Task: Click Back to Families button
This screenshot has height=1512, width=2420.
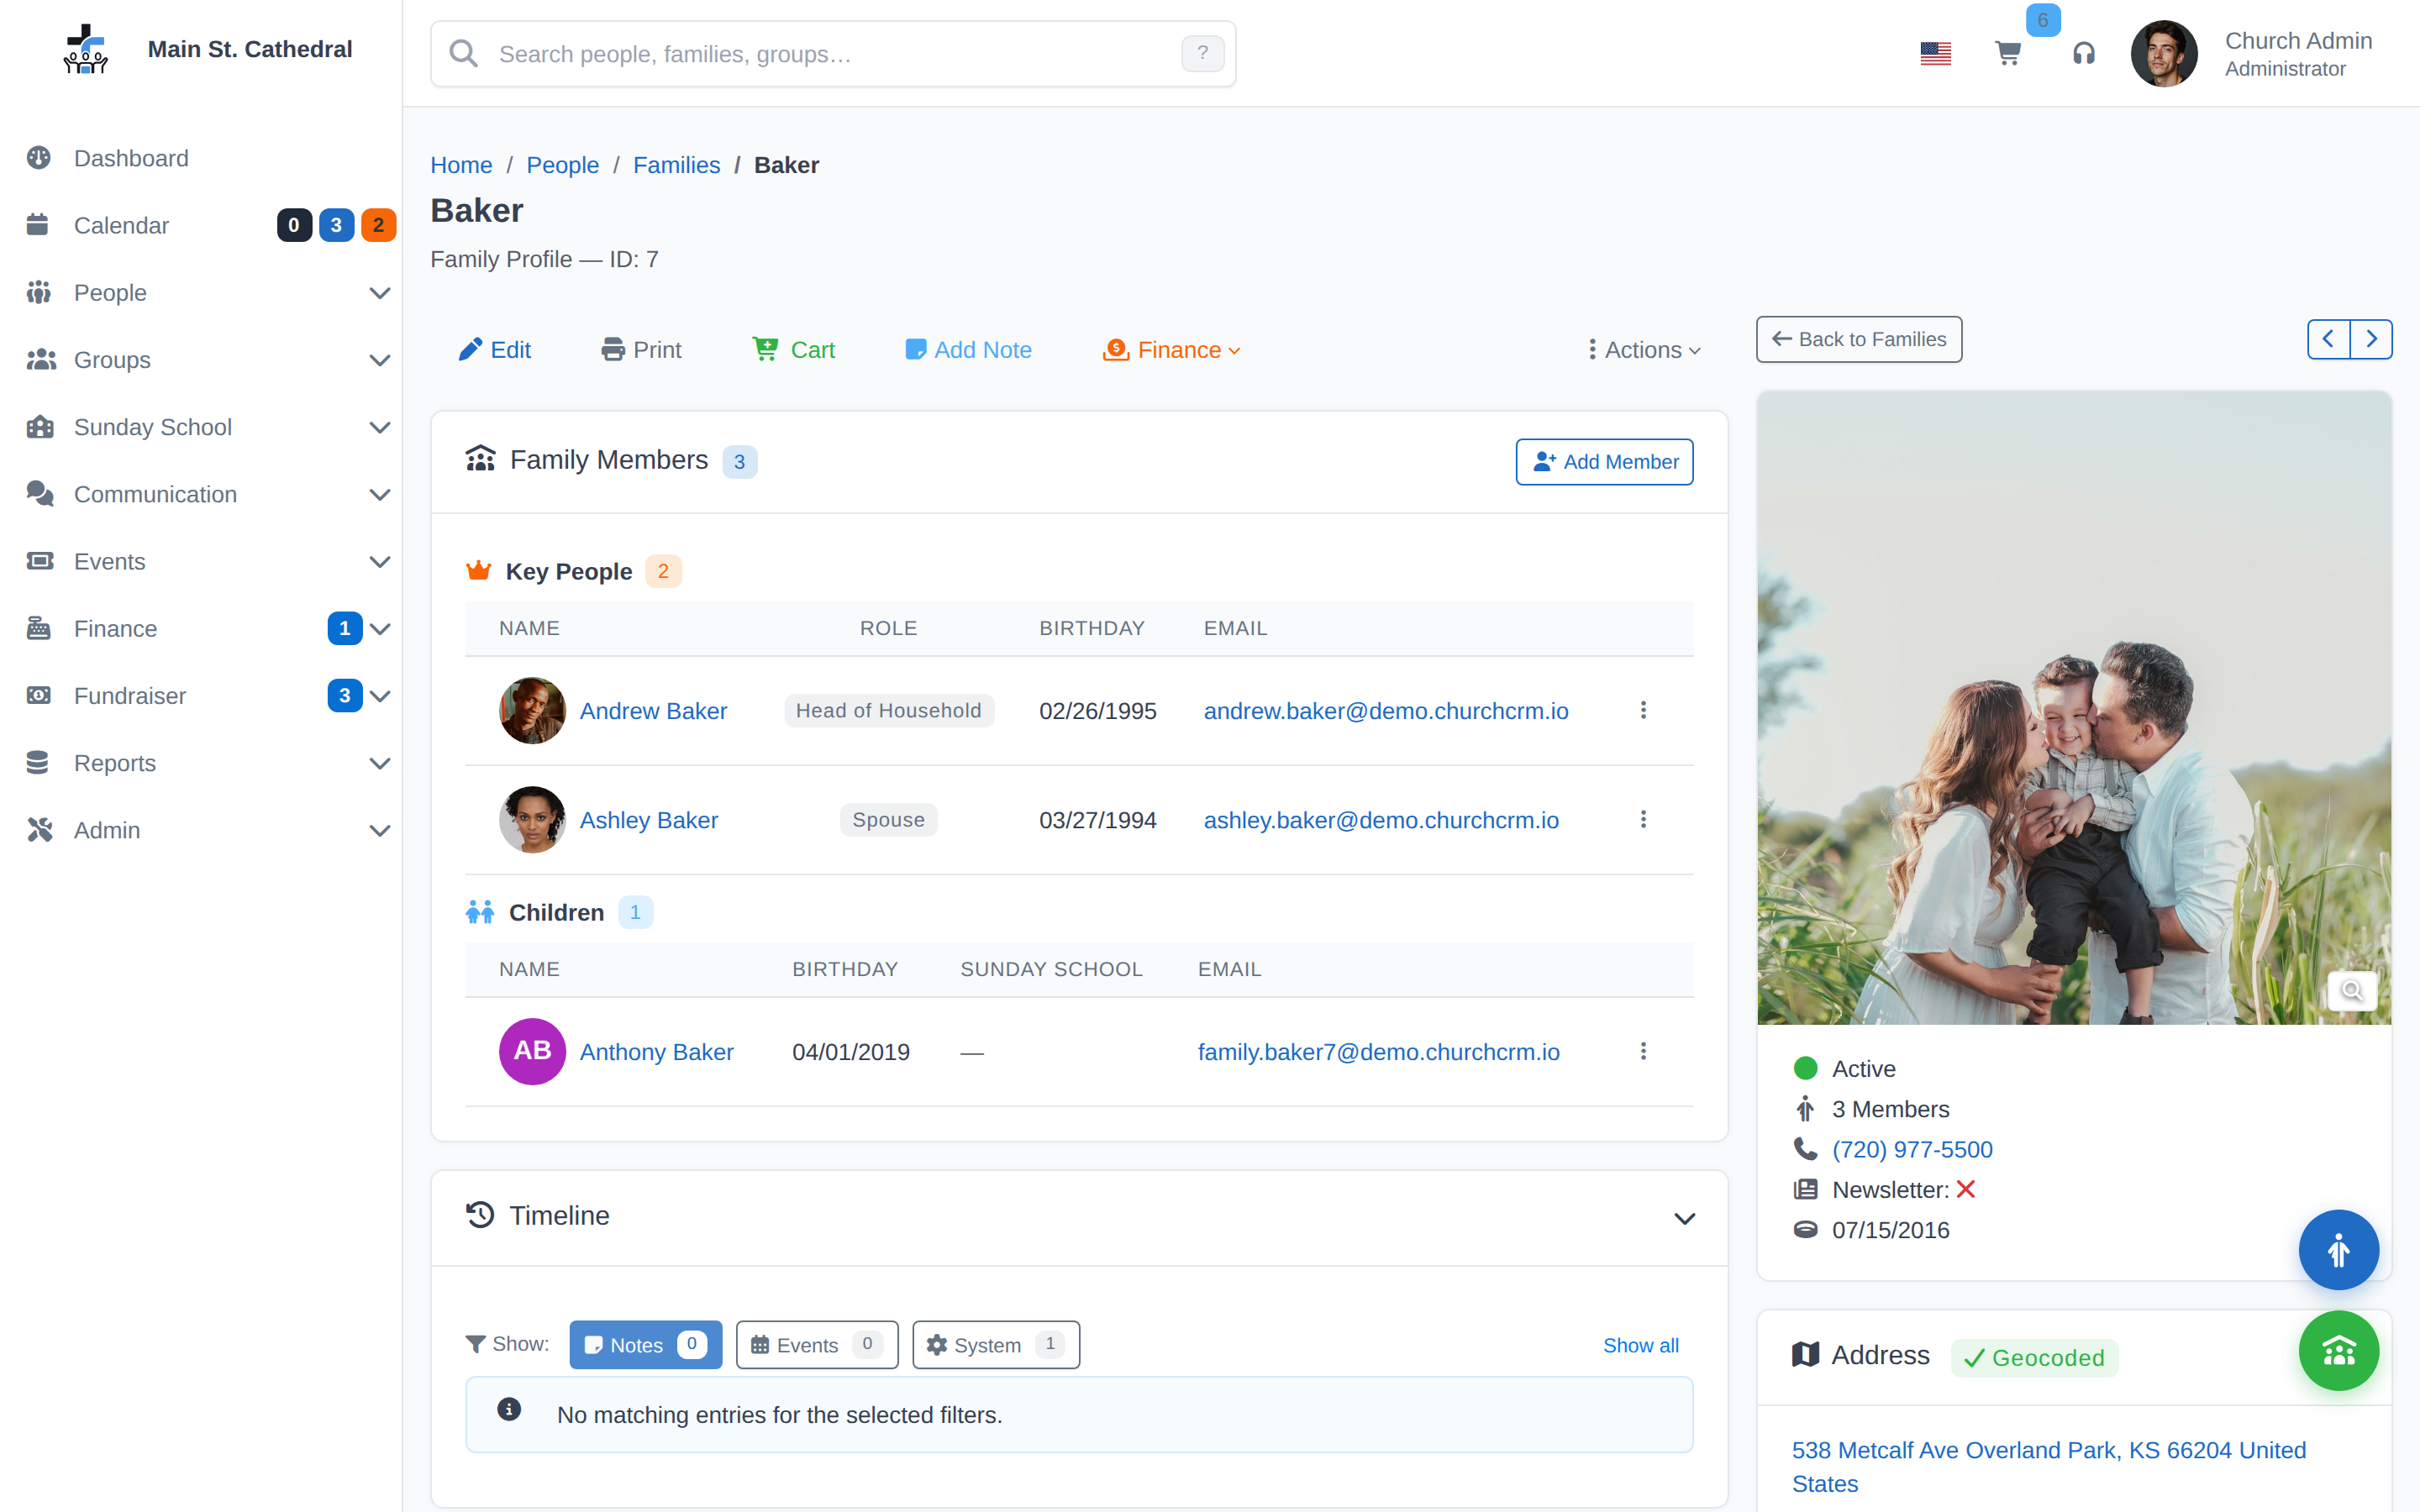Action: coord(1859,339)
